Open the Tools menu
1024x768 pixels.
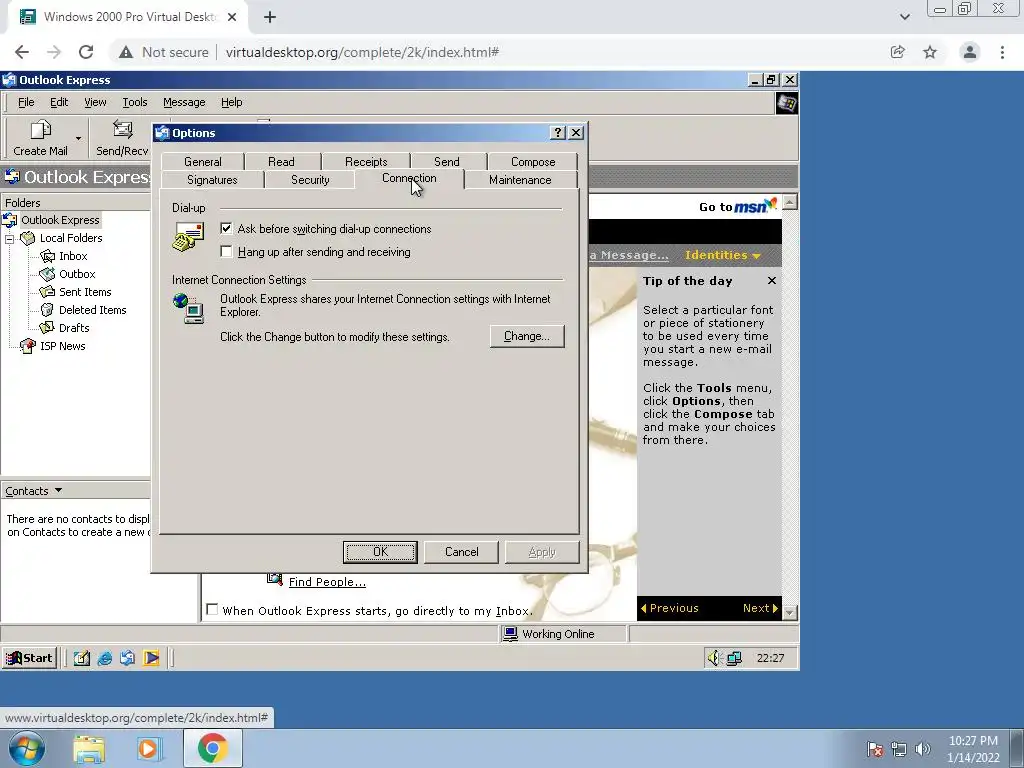[135, 103]
